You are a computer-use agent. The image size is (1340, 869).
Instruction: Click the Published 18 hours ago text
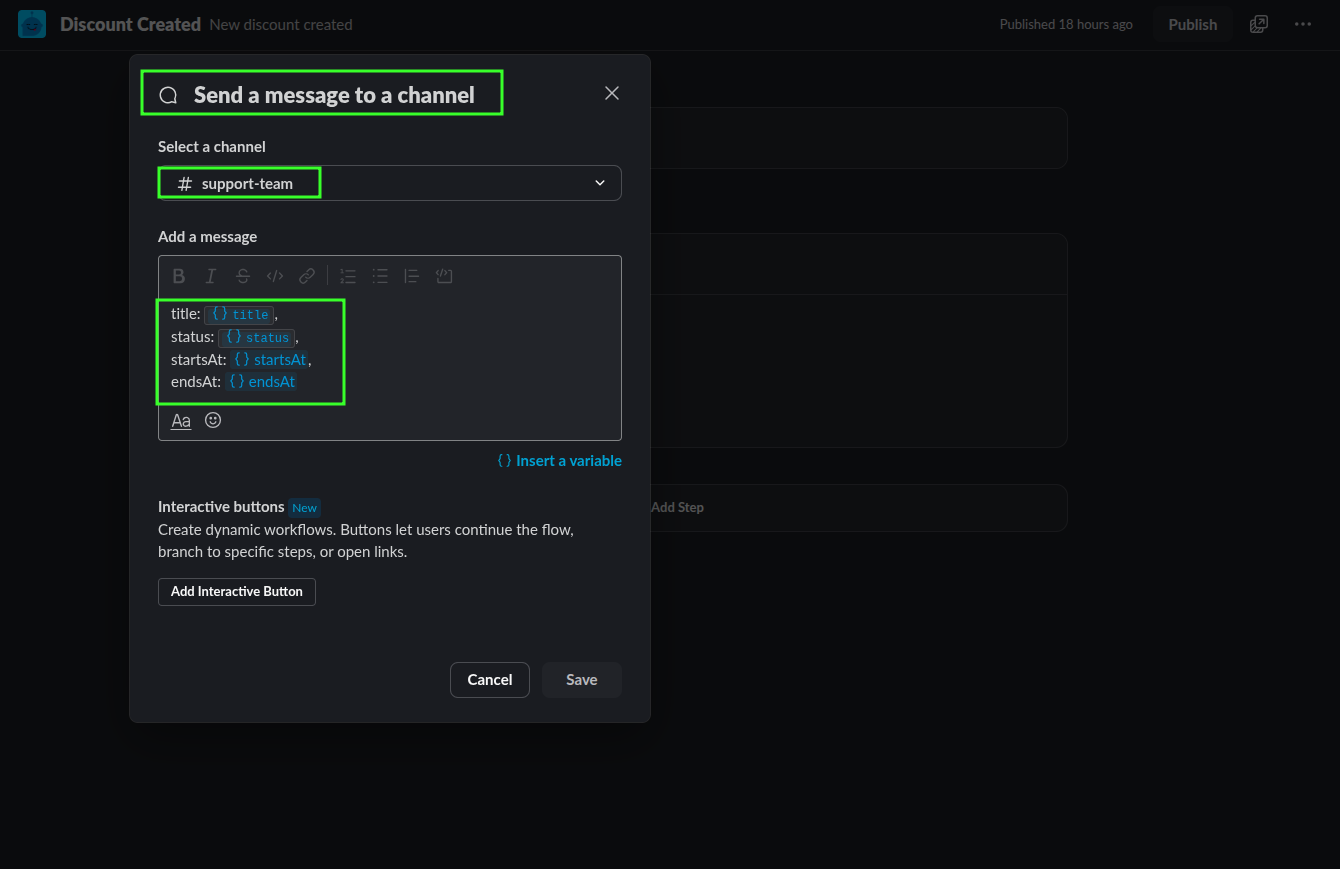pyautogui.click(x=1066, y=24)
